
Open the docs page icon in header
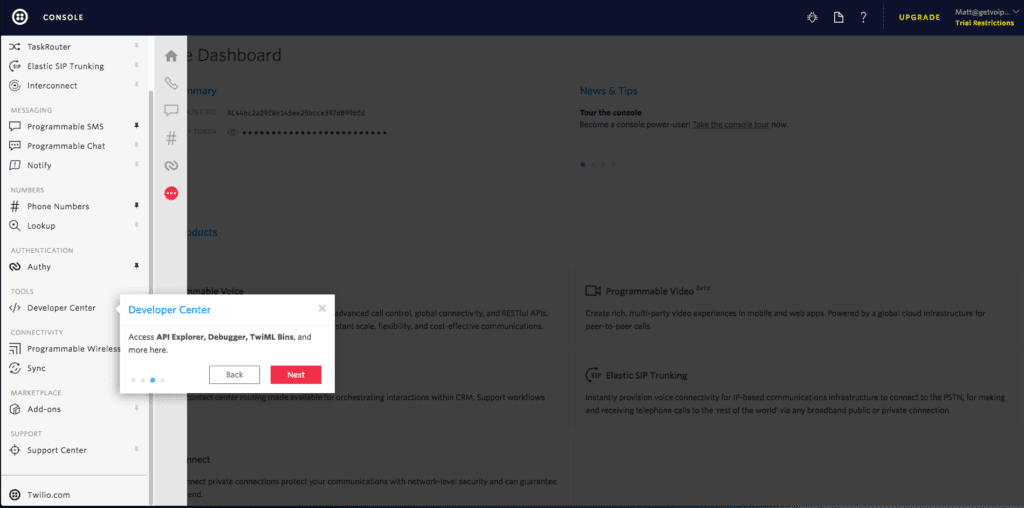pos(839,18)
